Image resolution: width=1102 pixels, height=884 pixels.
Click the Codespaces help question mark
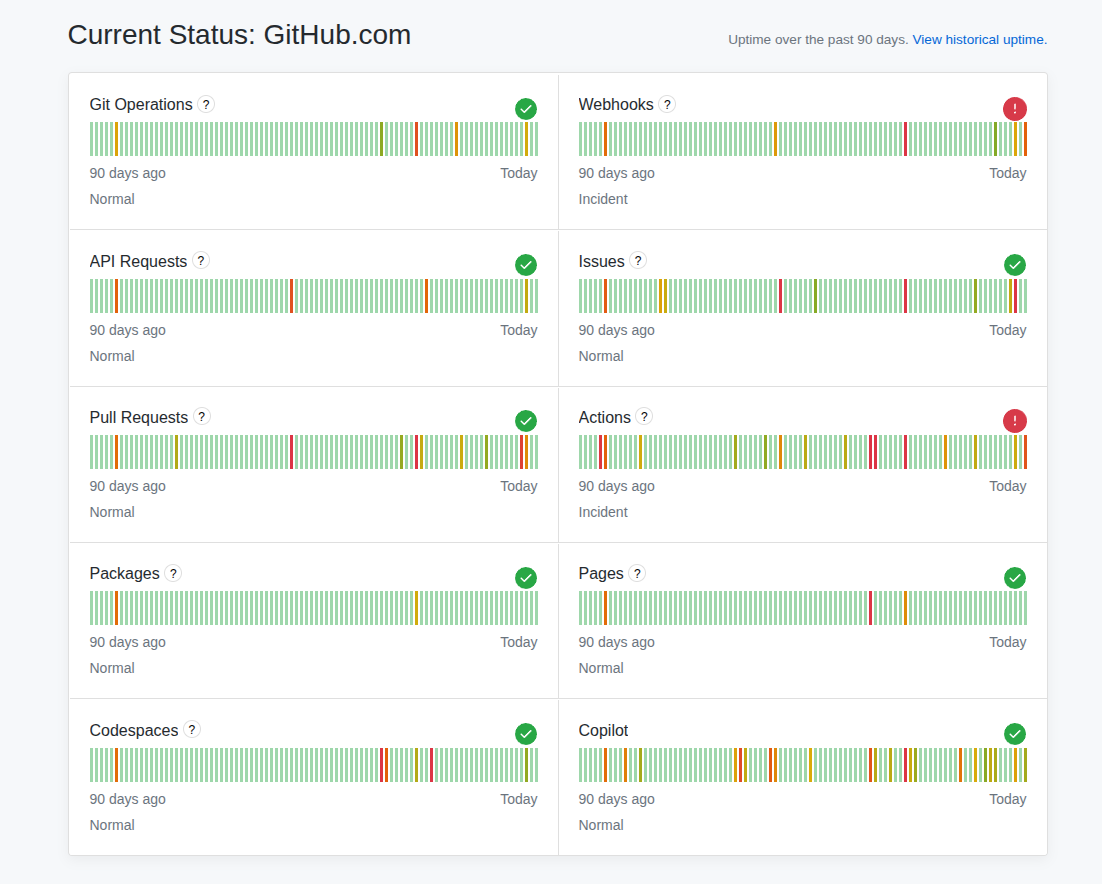pyautogui.click(x=192, y=729)
